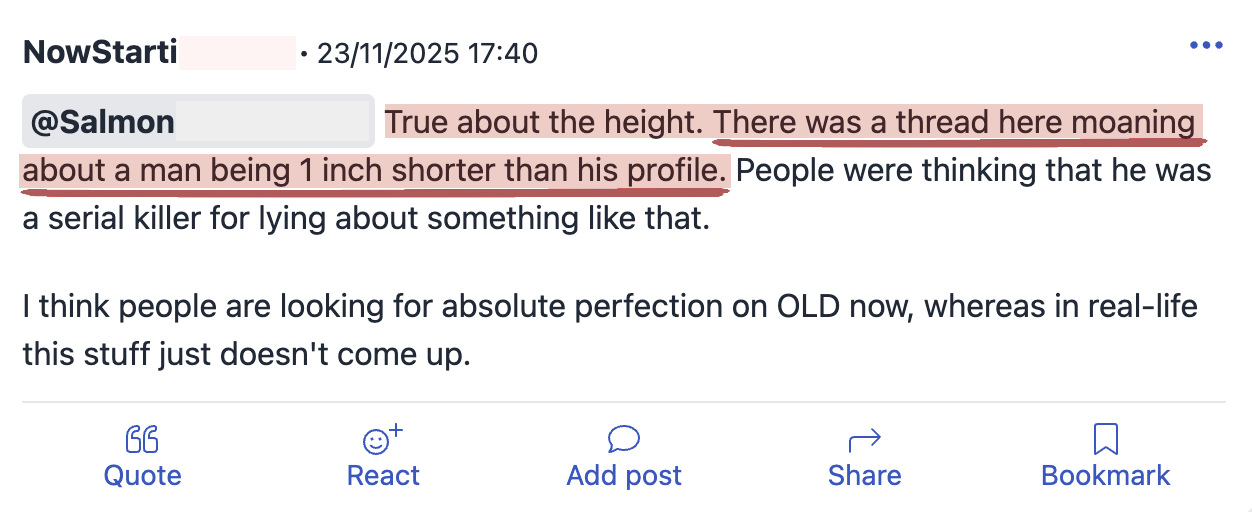Open the NowStarti poster username
The width and height of the screenshot is (1252, 512).
[100, 52]
